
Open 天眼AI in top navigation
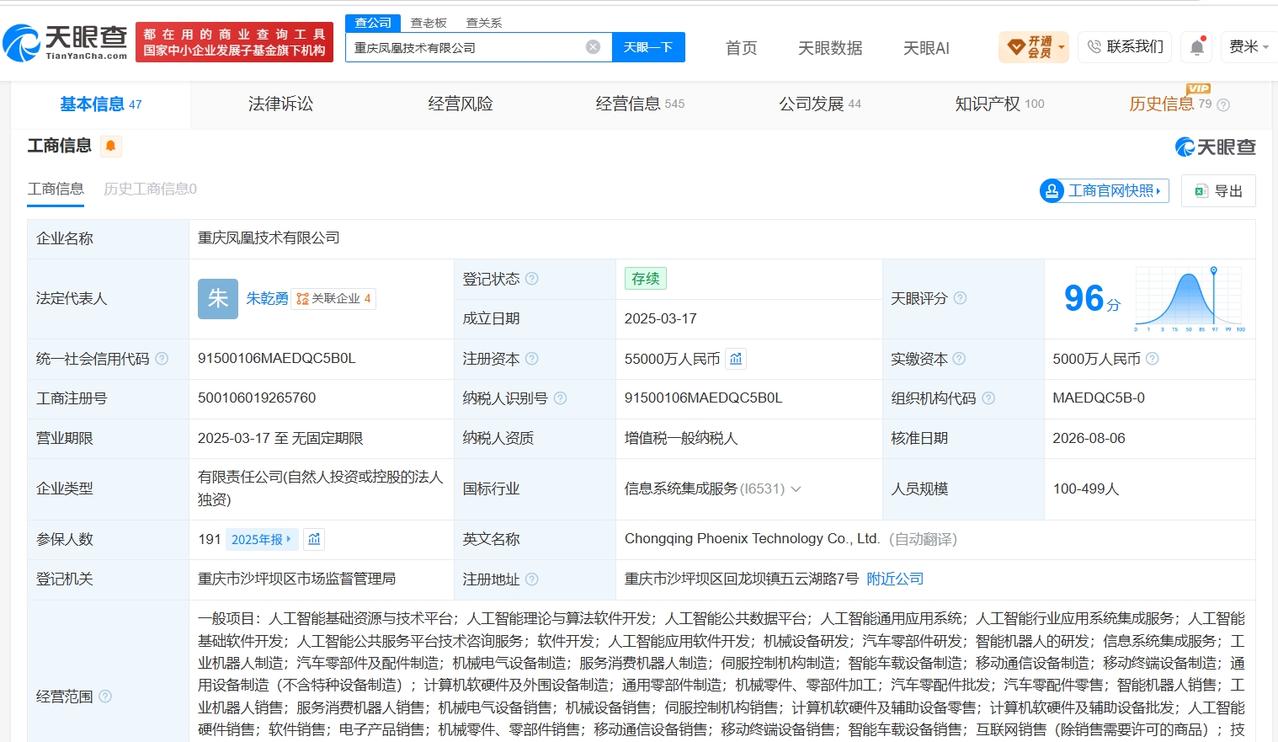pyautogui.click(x=926, y=47)
